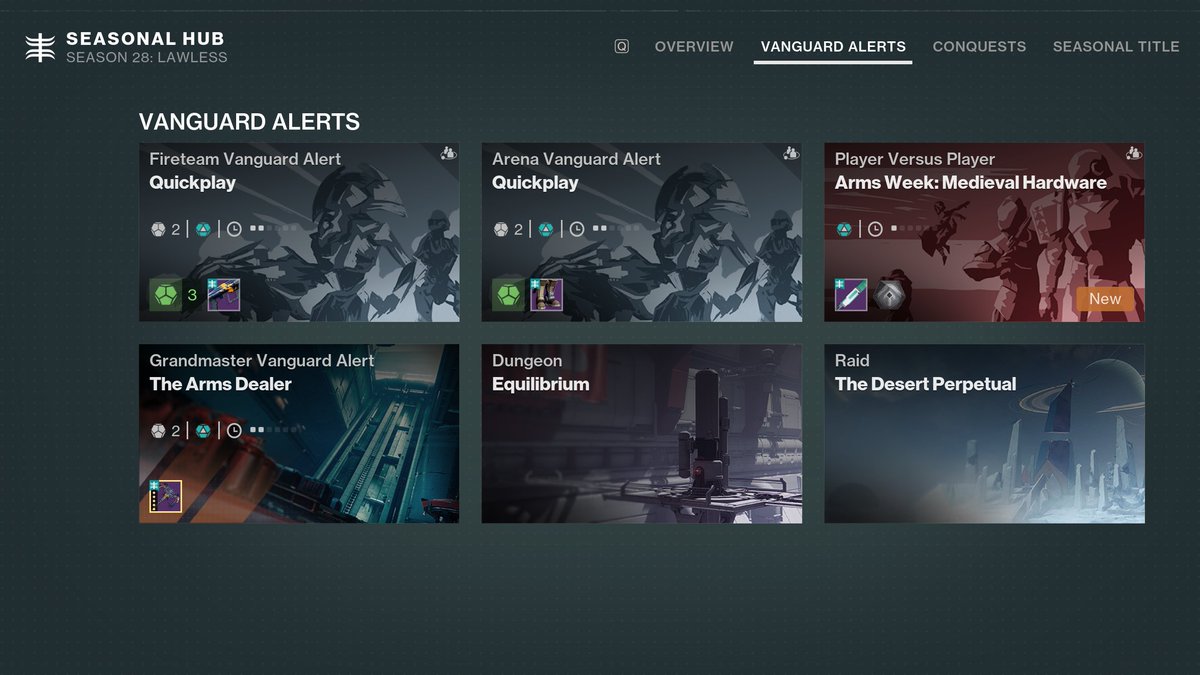Click the 'Raid' label text
This screenshot has width=1200, height=675.
pos(852,360)
